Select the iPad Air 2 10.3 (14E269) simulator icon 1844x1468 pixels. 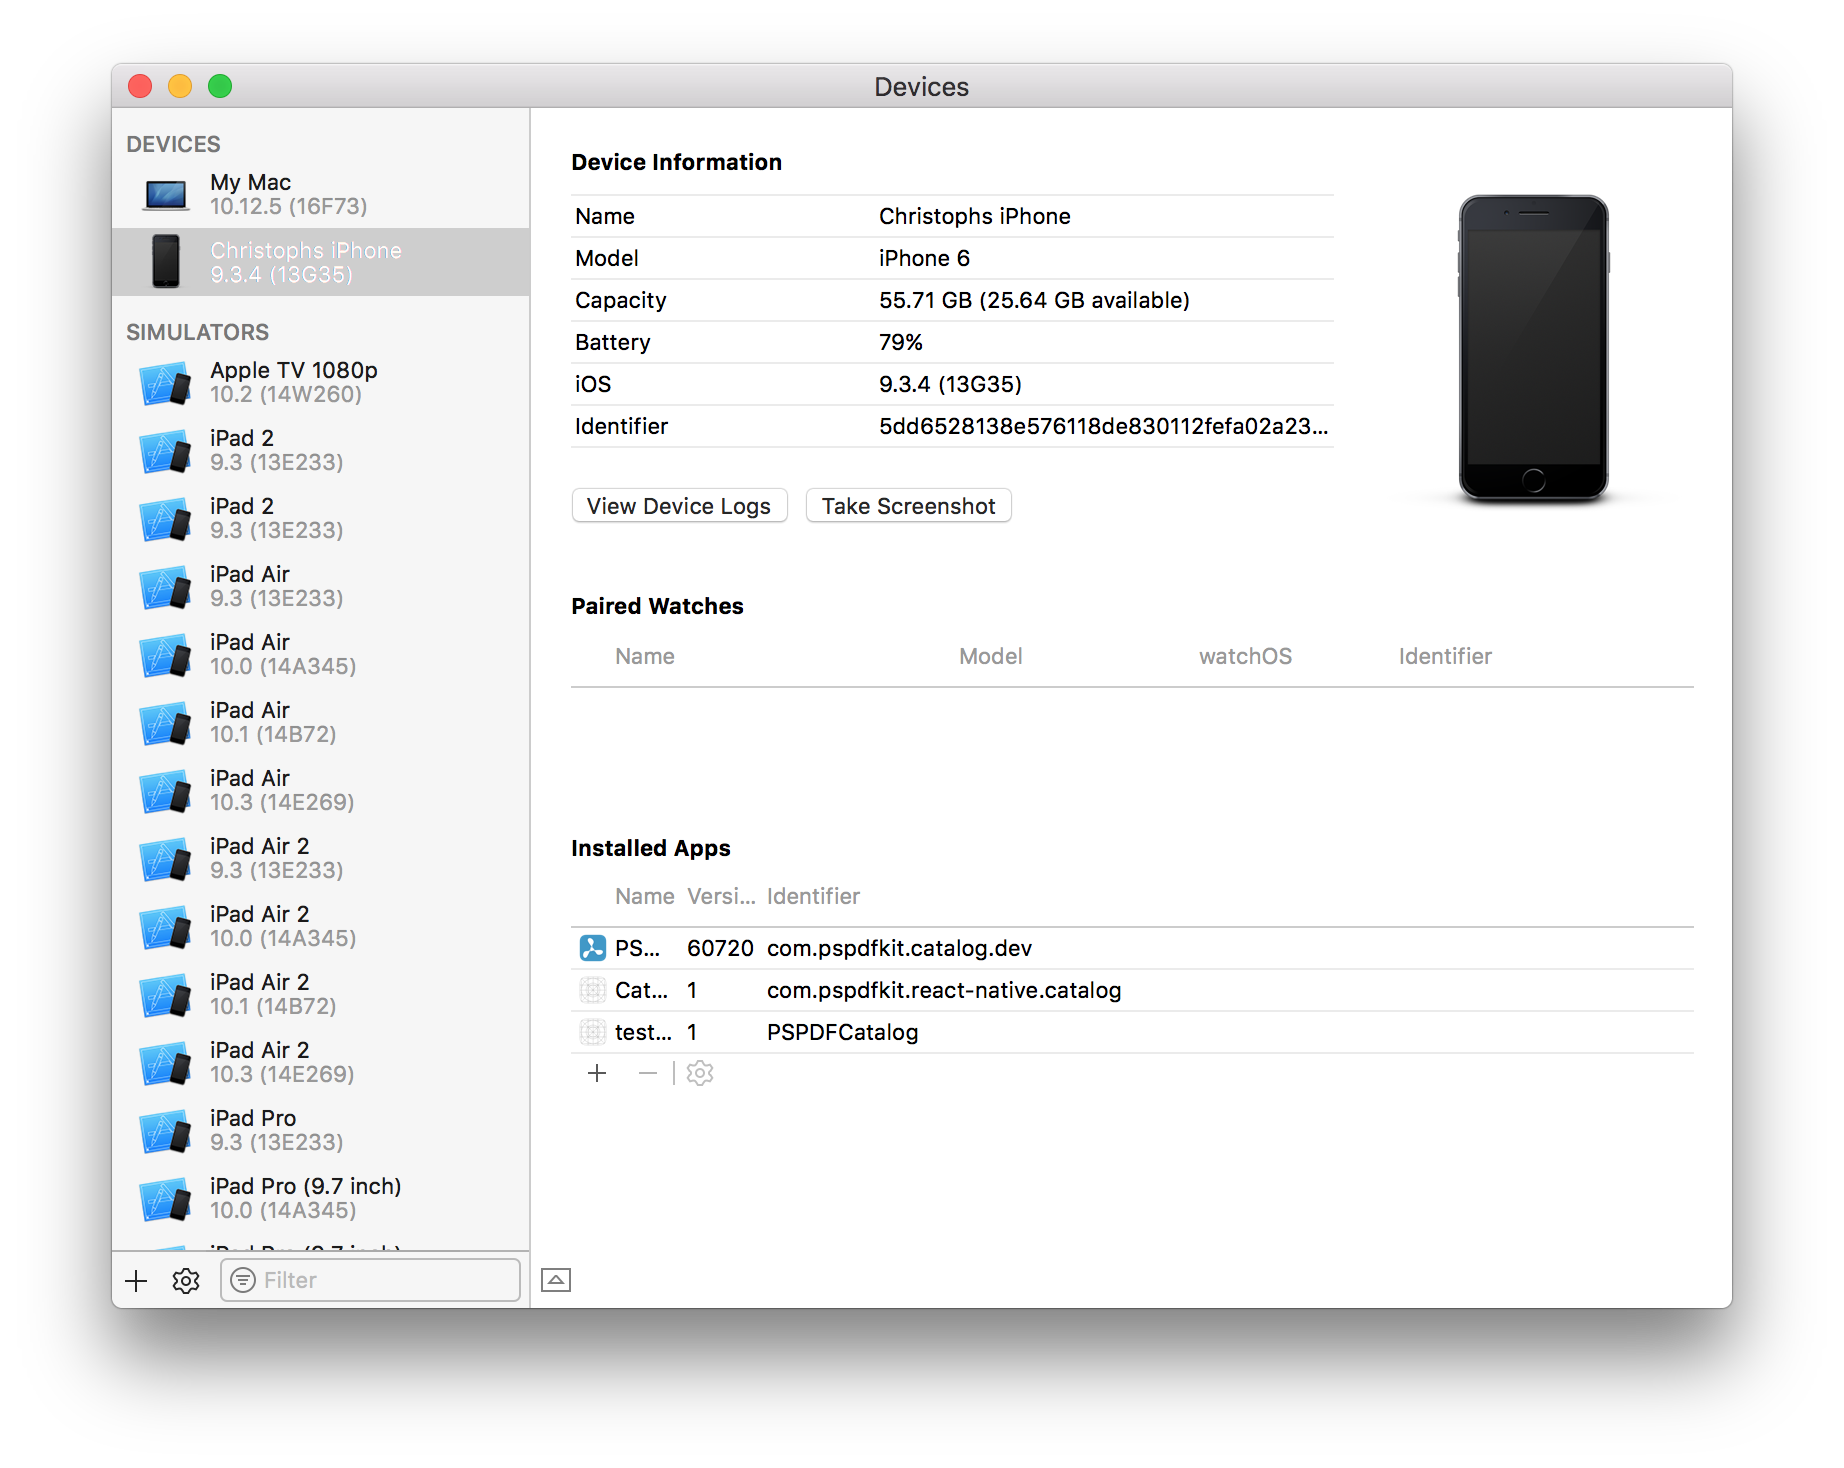[x=165, y=1062]
